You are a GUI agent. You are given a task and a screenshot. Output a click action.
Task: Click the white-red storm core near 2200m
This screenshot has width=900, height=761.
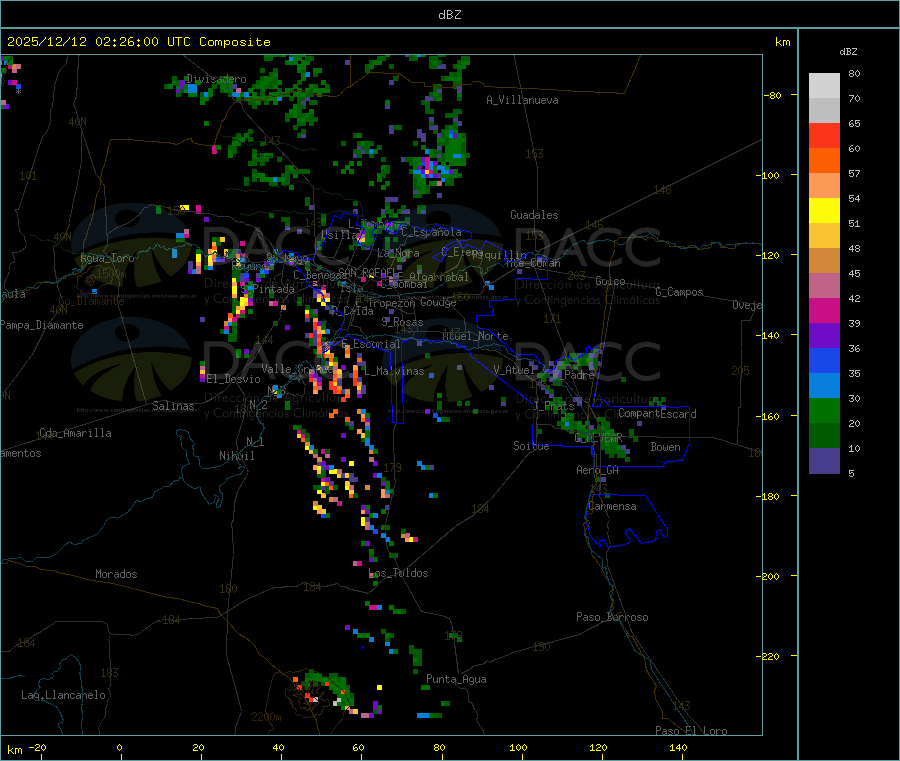[313, 696]
